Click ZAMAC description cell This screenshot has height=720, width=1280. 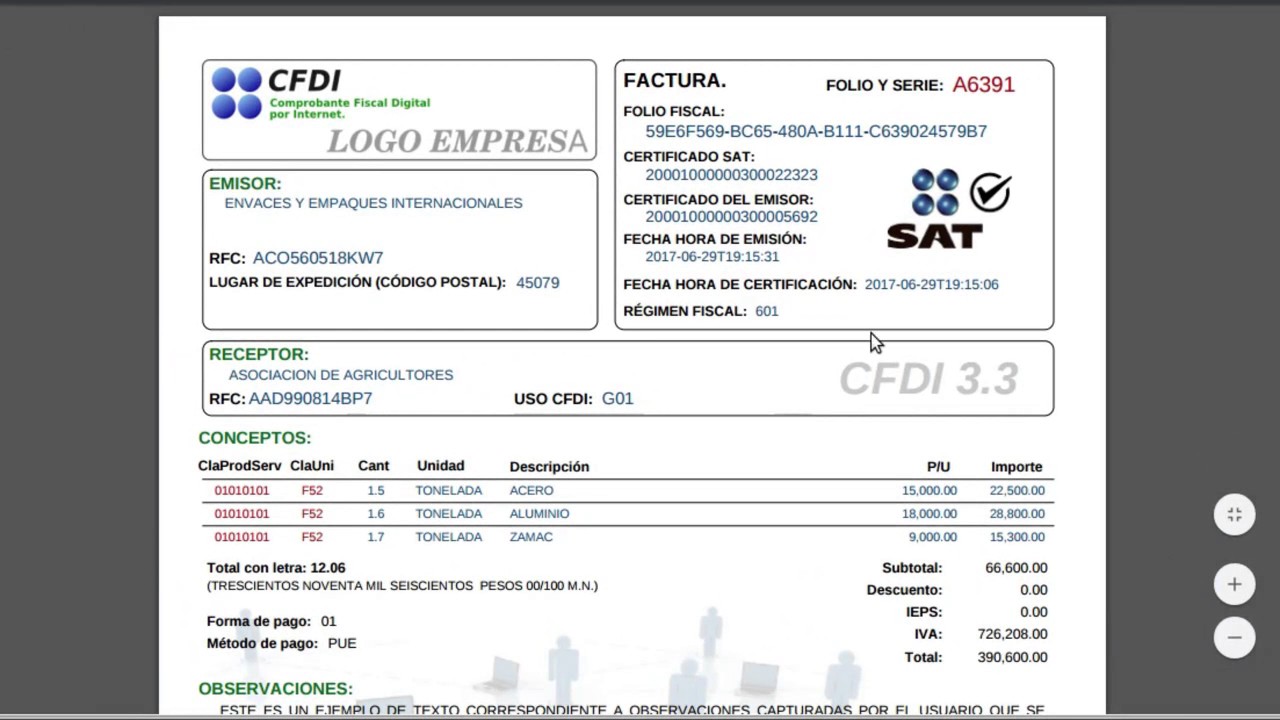pos(531,537)
